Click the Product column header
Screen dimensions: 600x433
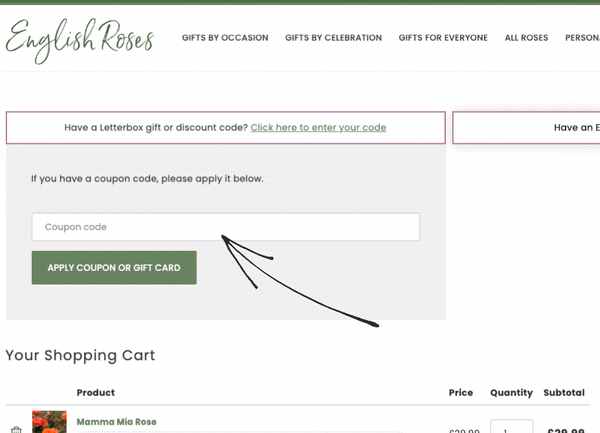click(96, 393)
